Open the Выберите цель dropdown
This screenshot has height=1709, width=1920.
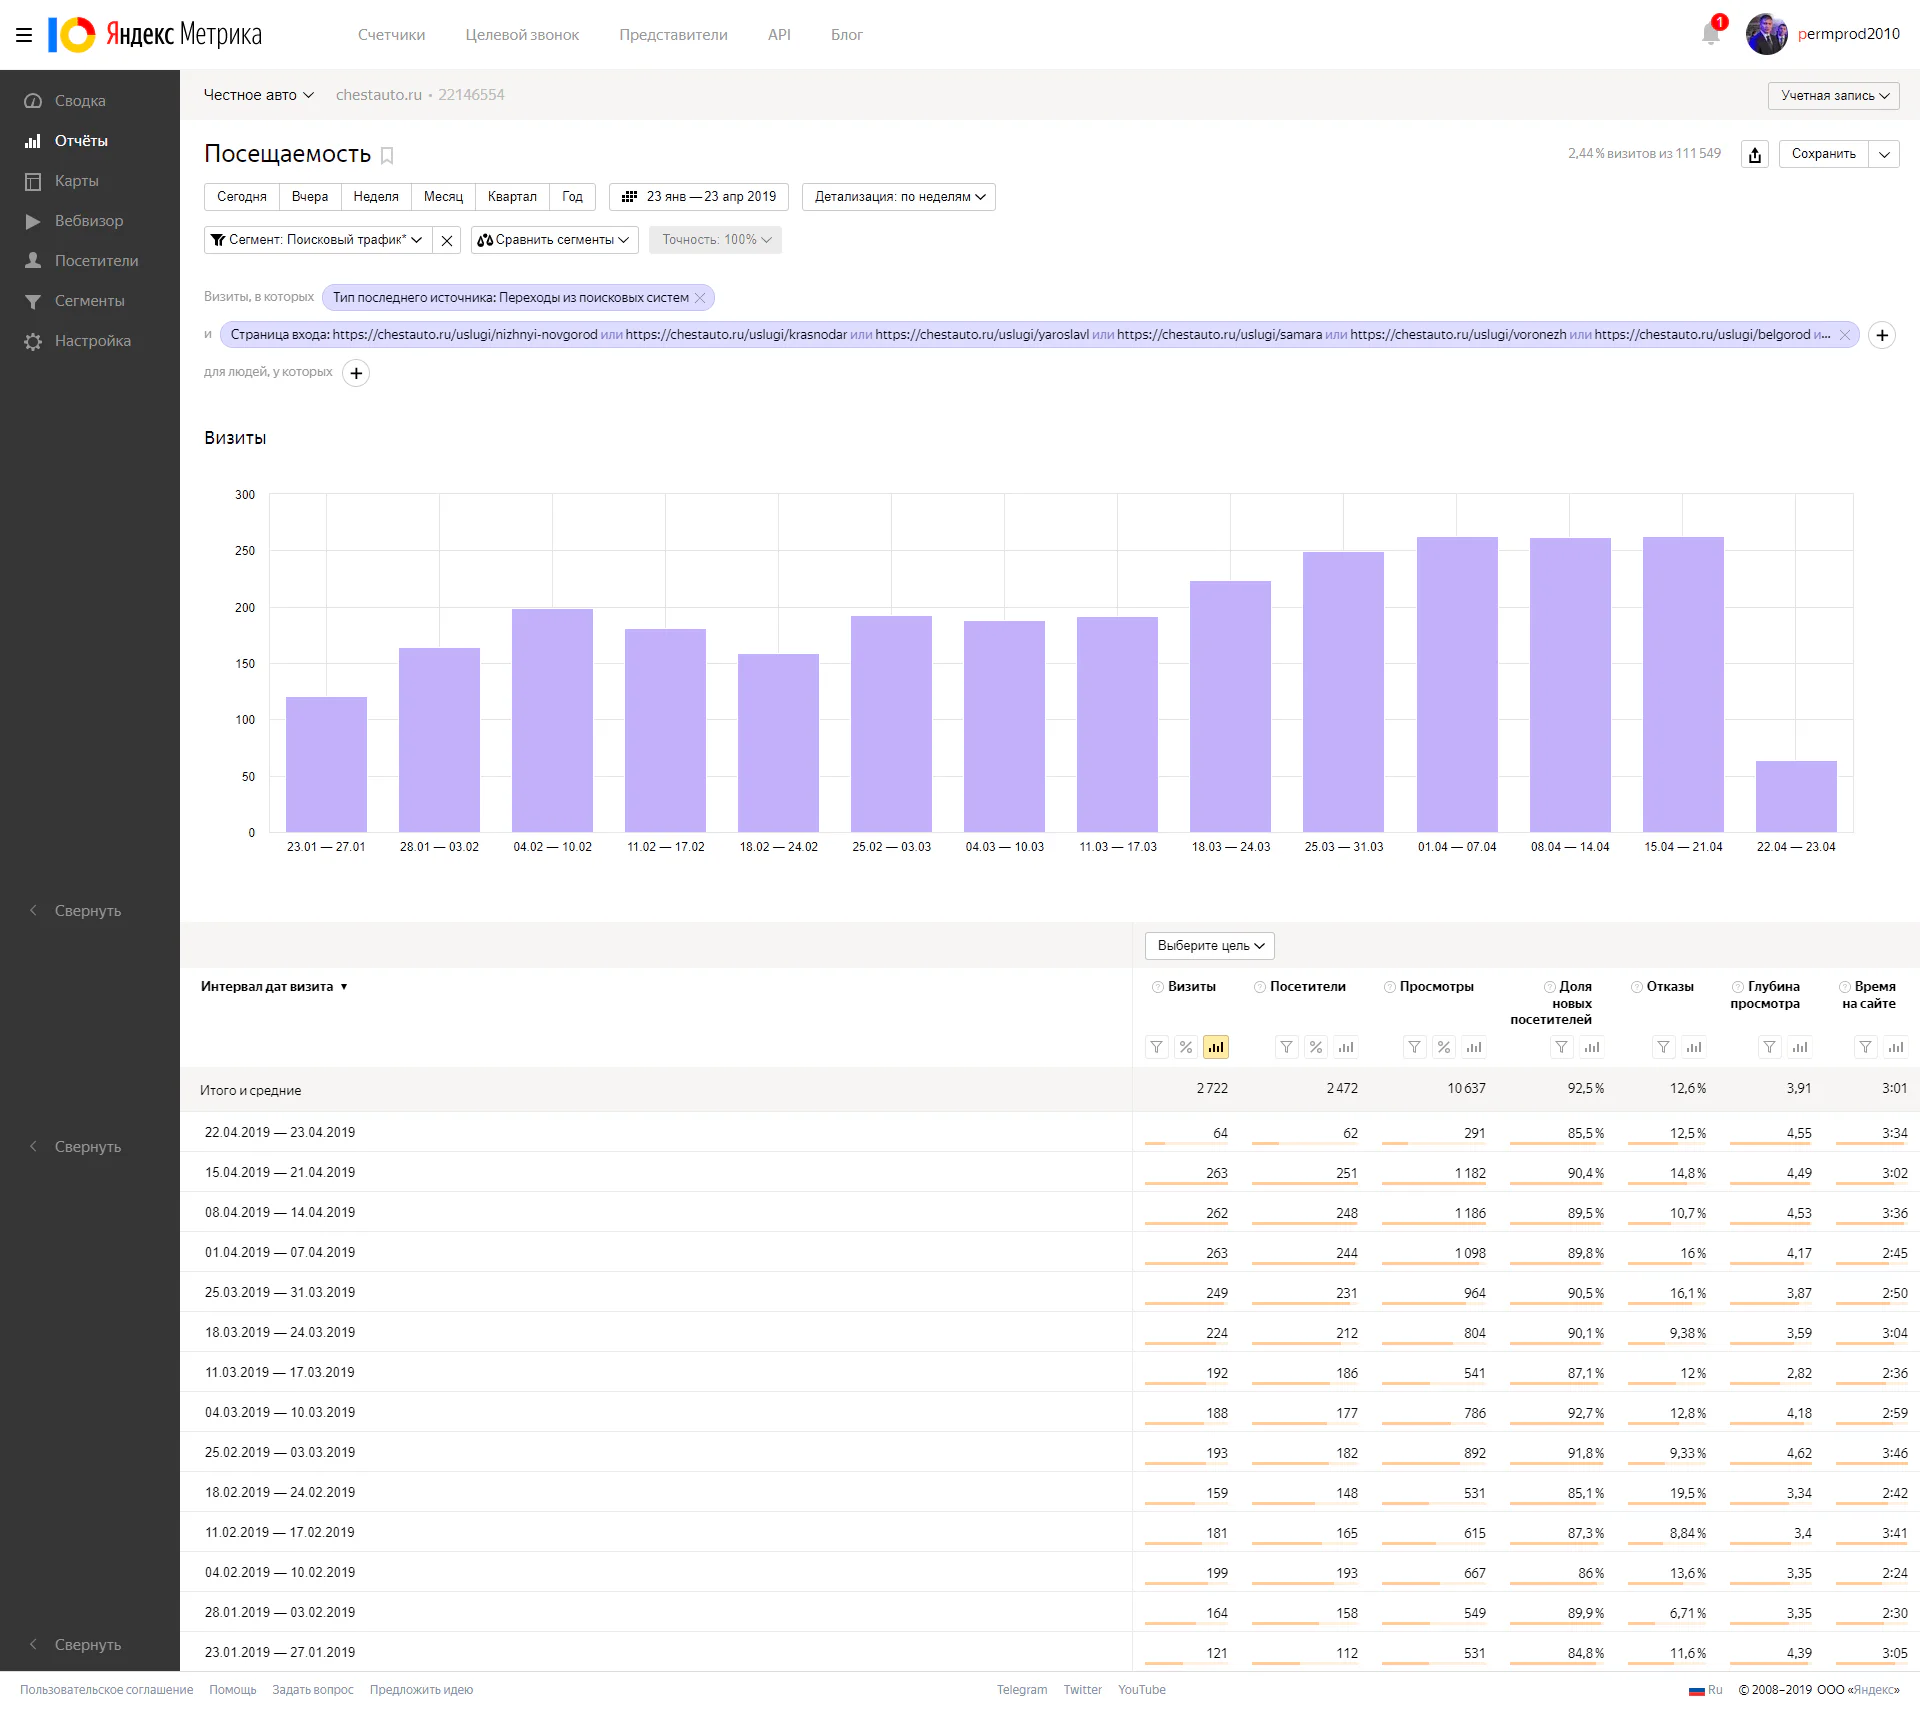pyautogui.click(x=1210, y=946)
